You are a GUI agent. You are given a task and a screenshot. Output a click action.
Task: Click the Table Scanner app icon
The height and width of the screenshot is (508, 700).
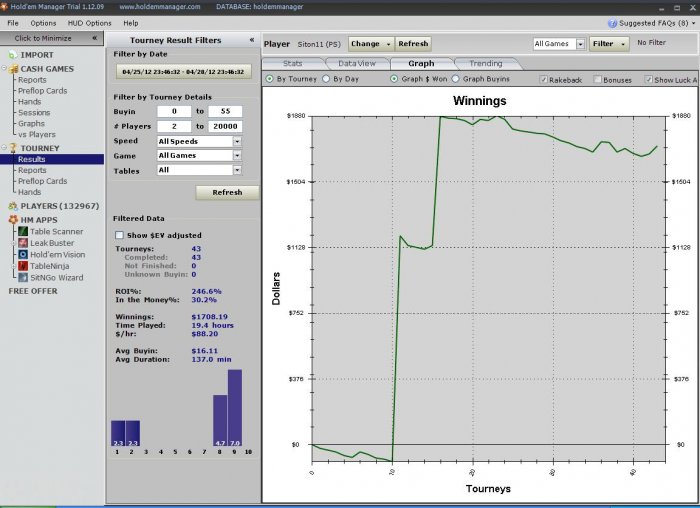23,231
